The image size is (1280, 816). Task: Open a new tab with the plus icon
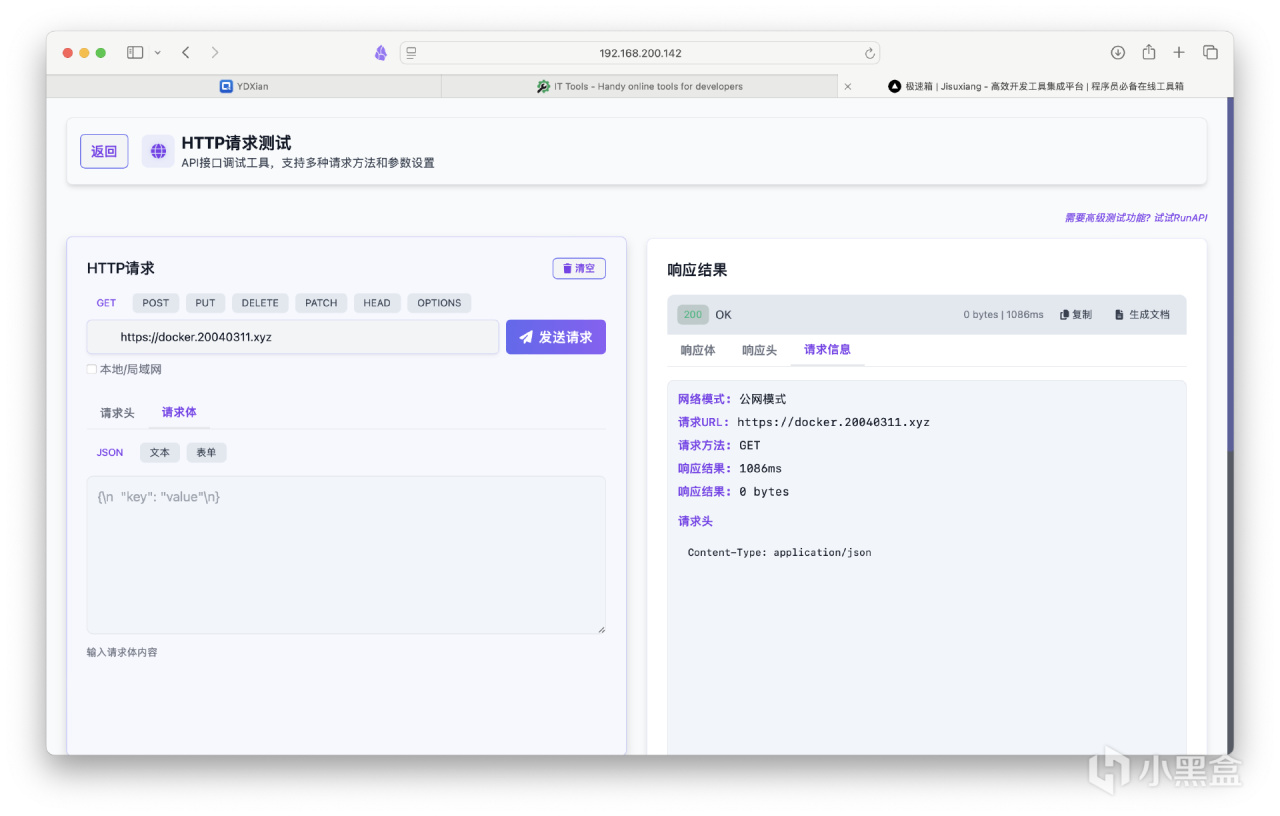pyautogui.click(x=1179, y=53)
